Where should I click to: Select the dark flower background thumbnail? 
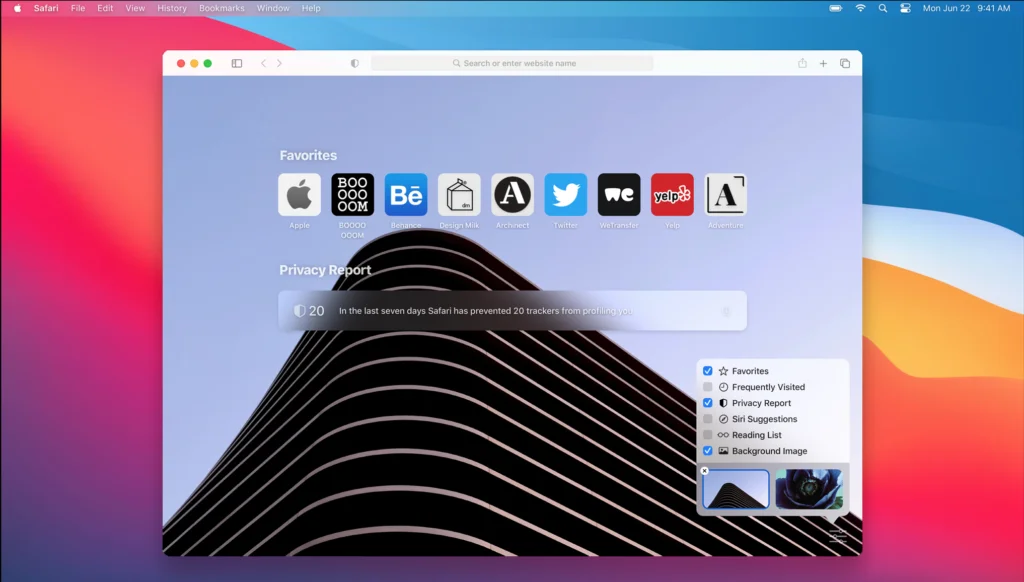click(809, 489)
